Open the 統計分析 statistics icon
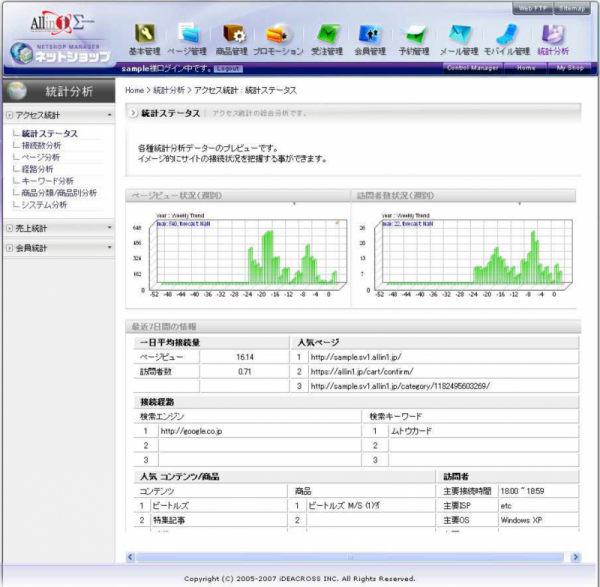This screenshot has width=600, height=587. pyautogui.click(x=553, y=33)
